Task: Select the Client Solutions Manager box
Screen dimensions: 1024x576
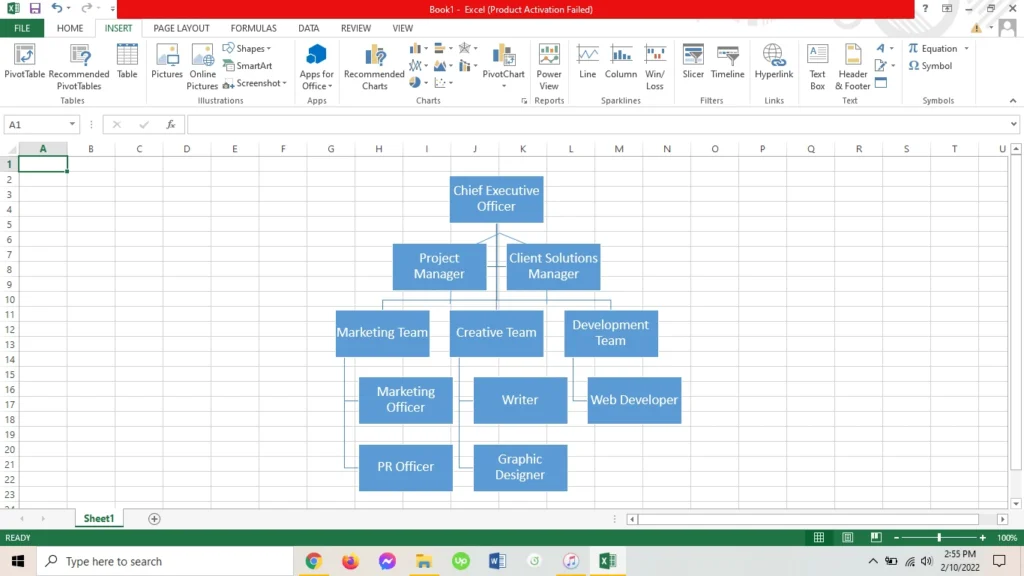Action: pyautogui.click(x=553, y=266)
